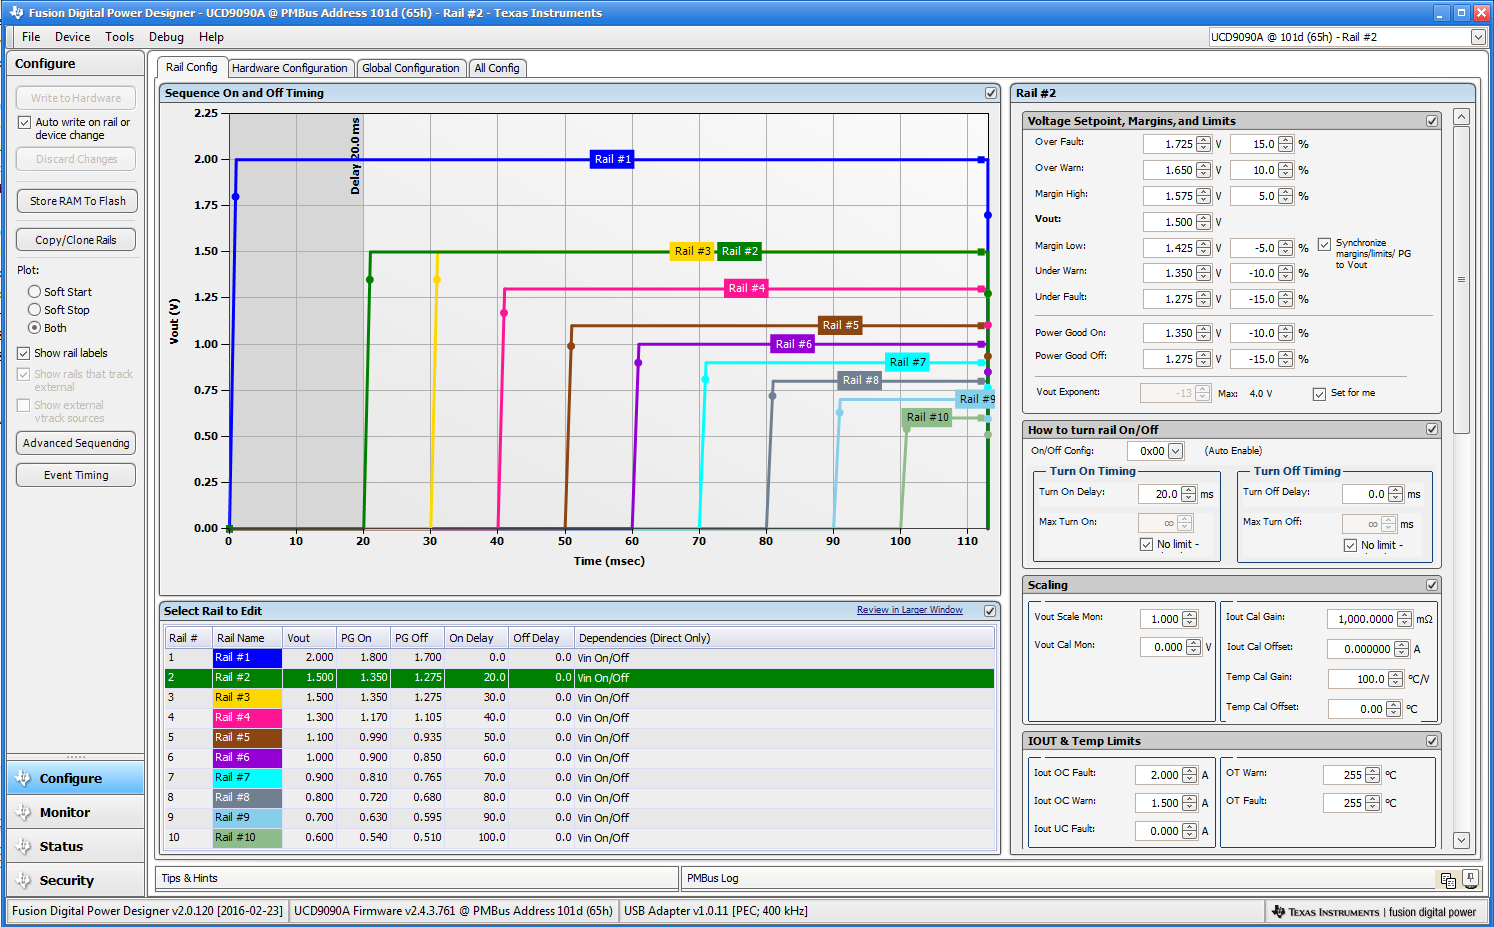Open the Monitor section icon
1494x927 pixels.
[23, 813]
